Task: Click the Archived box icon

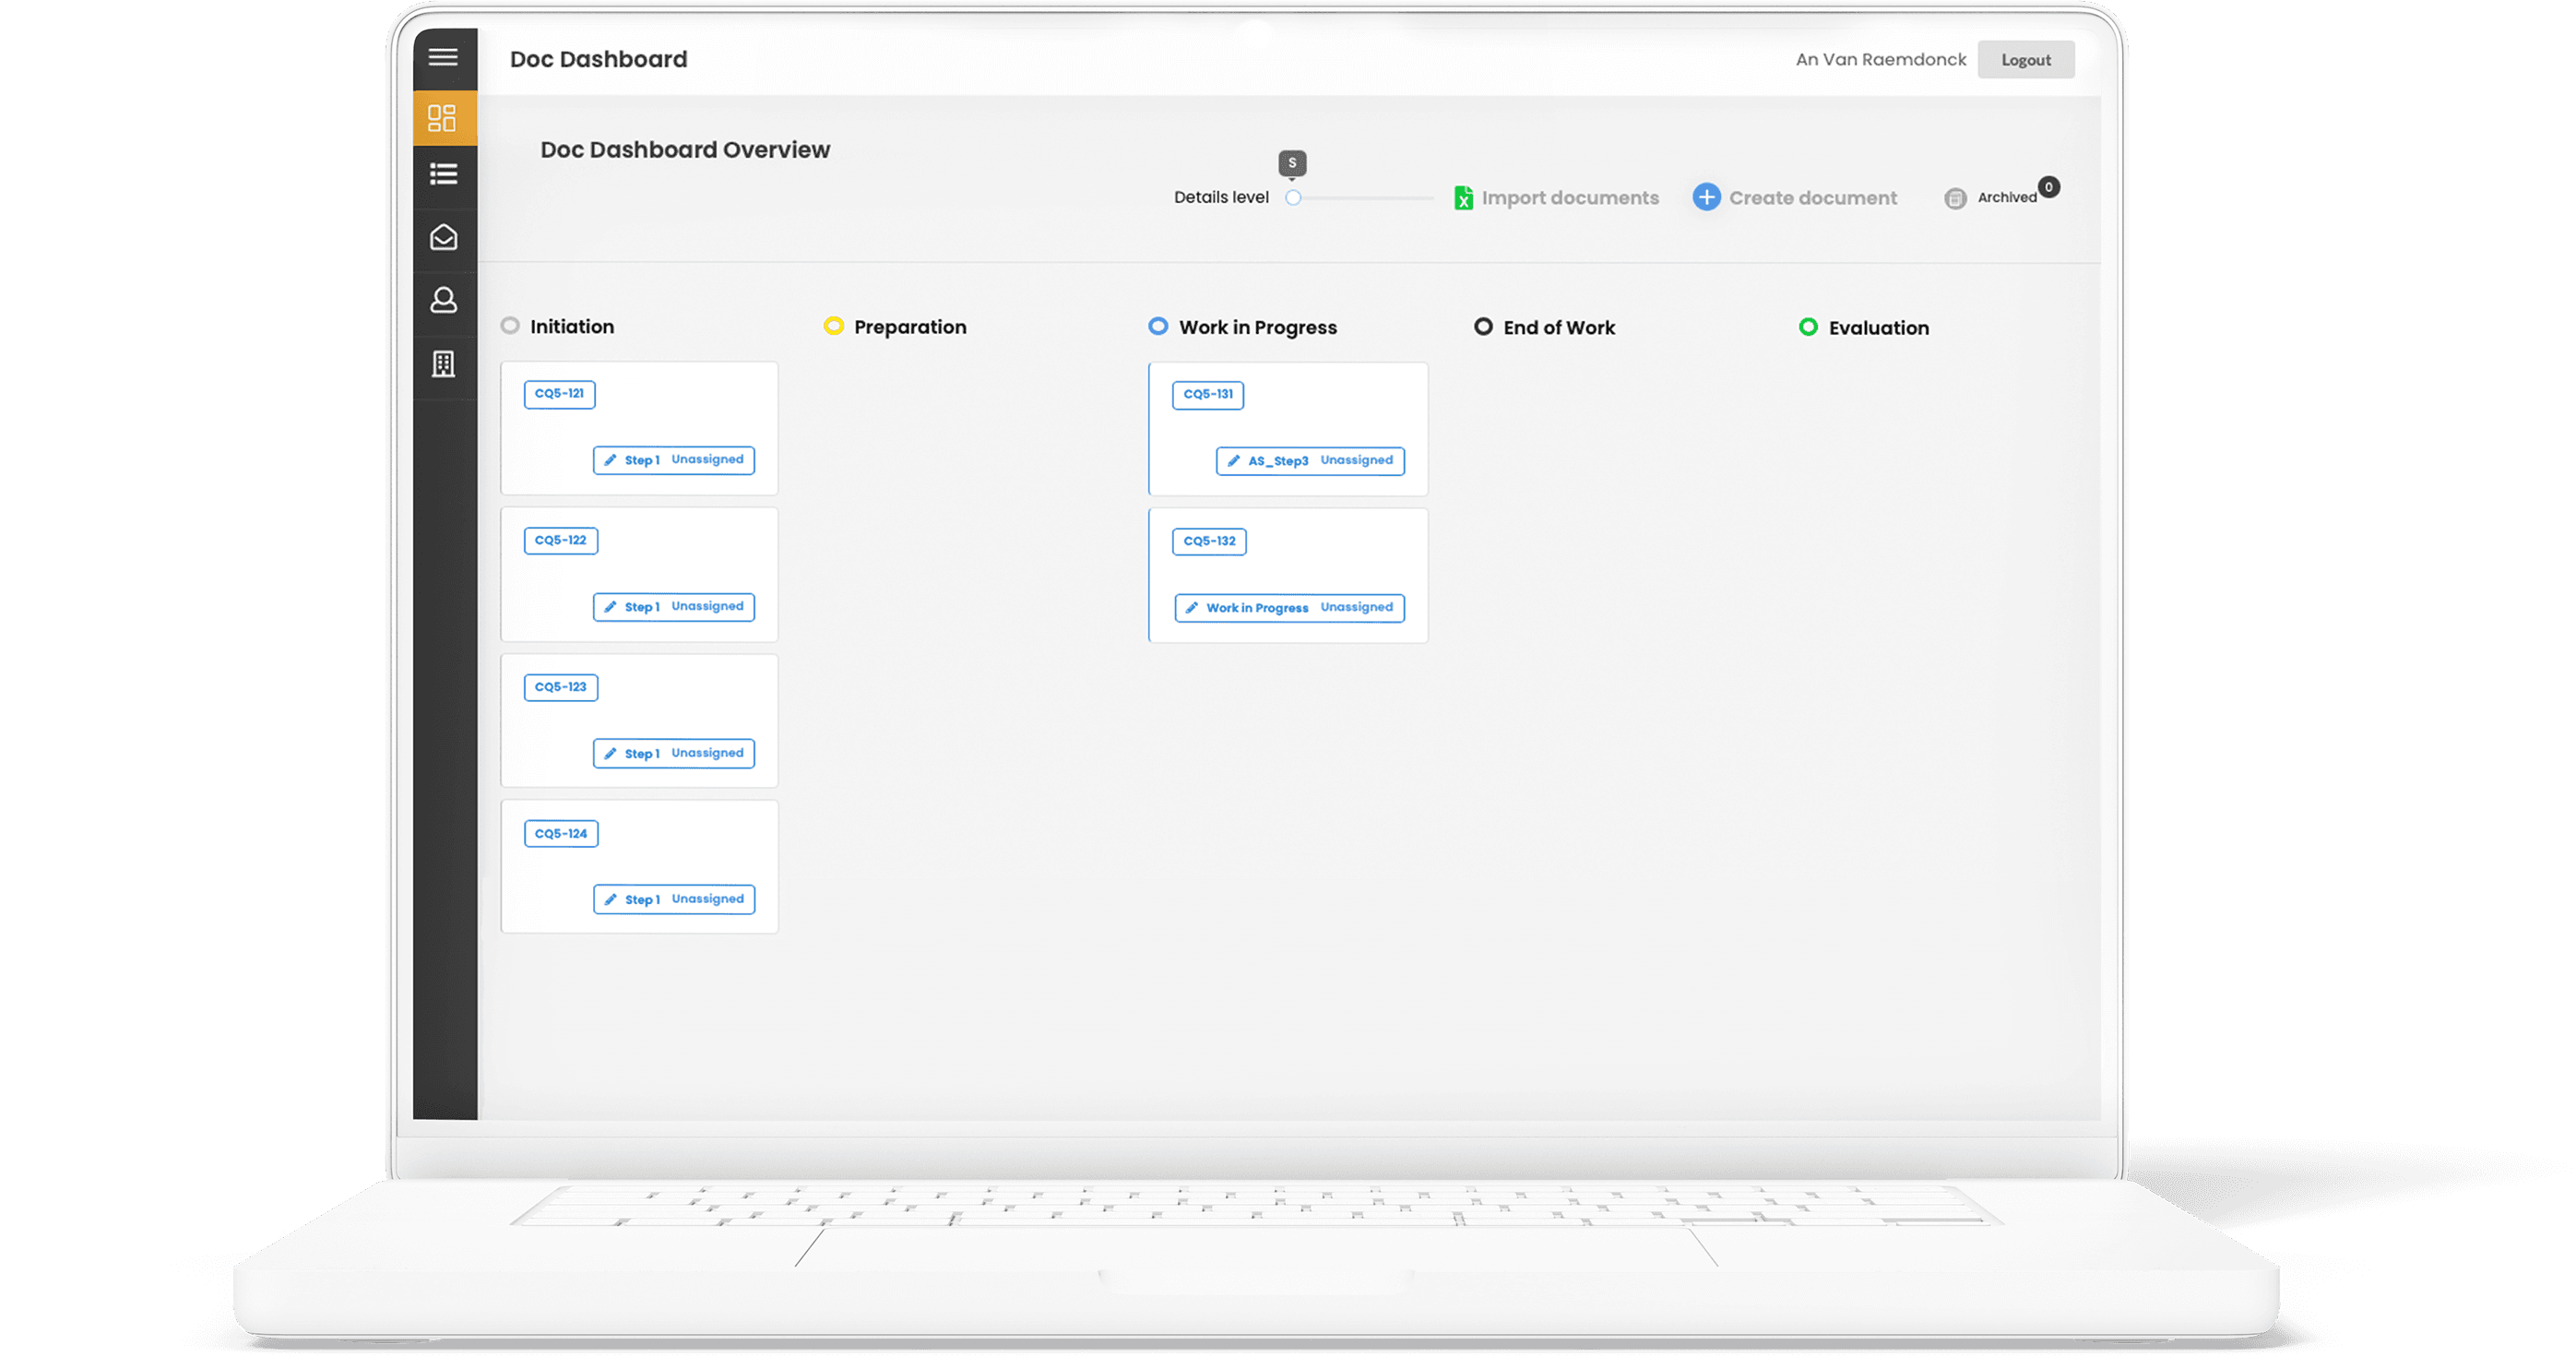Action: tap(1955, 198)
